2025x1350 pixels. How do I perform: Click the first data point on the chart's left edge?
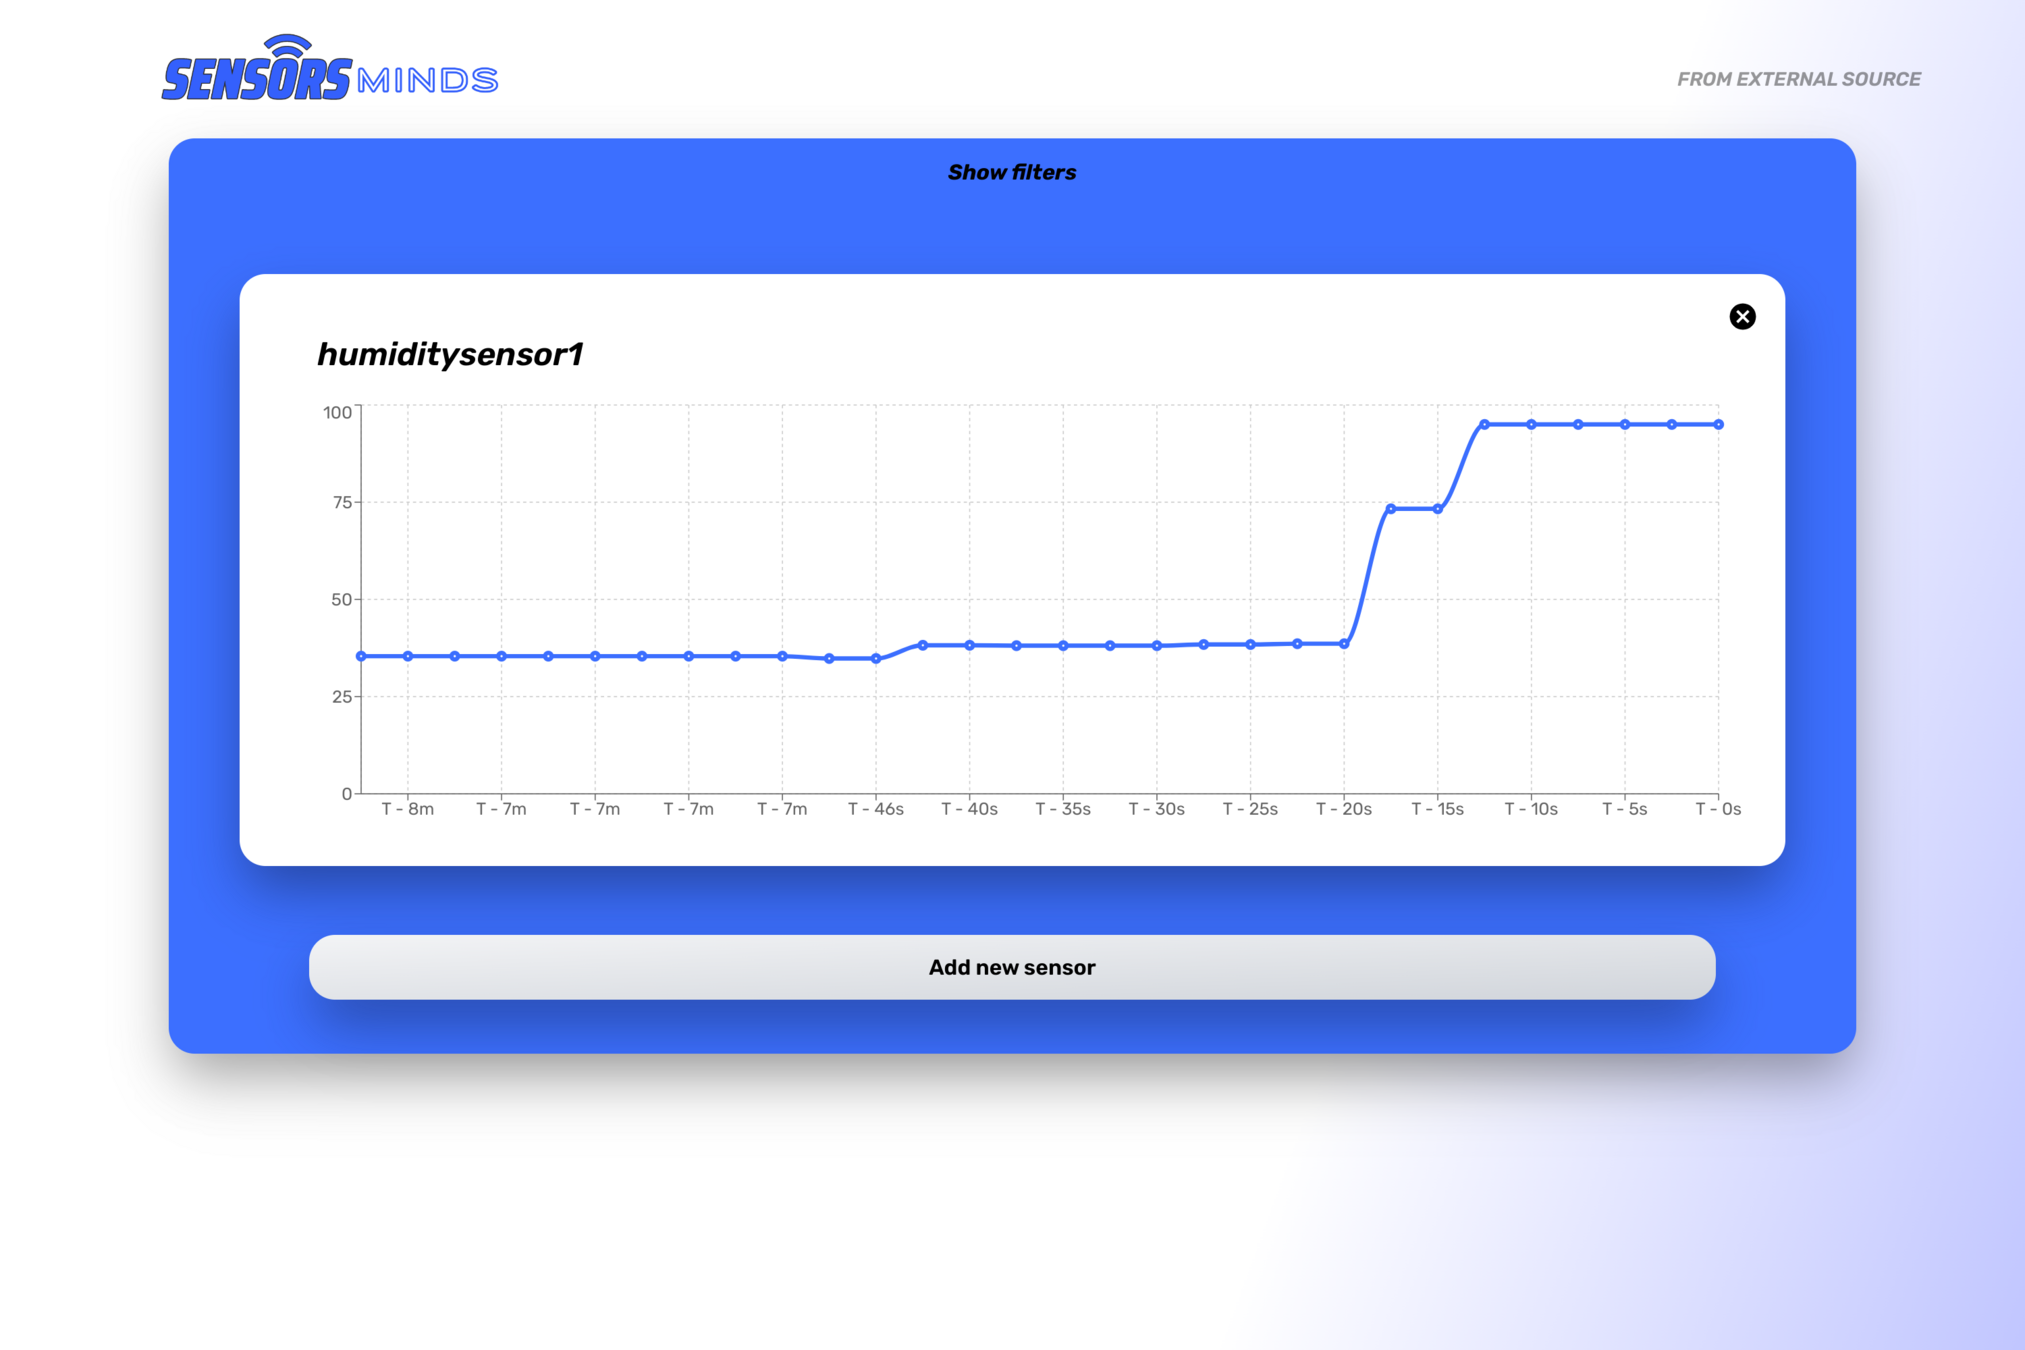tap(361, 657)
